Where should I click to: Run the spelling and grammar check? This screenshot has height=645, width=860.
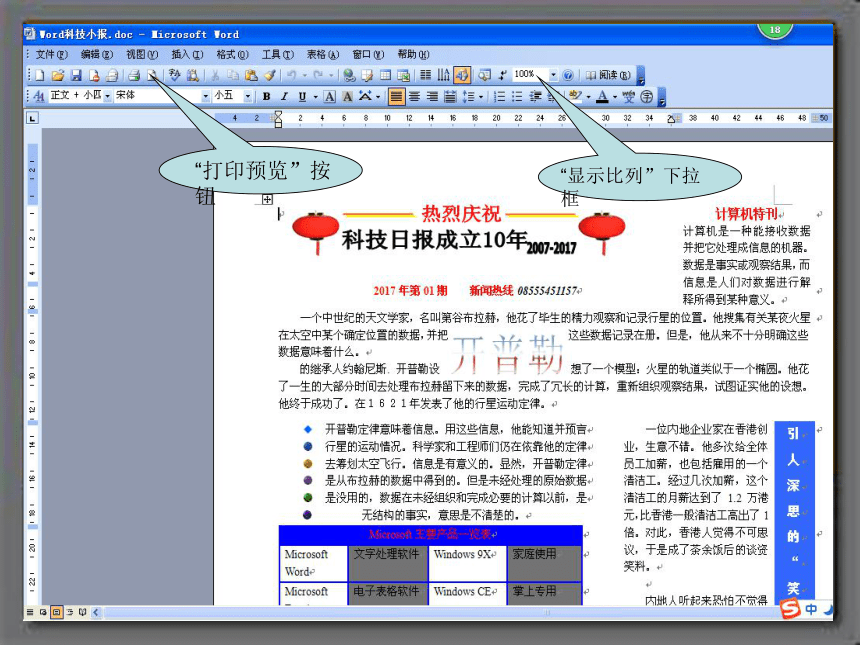pyautogui.click(x=175, y=75)
